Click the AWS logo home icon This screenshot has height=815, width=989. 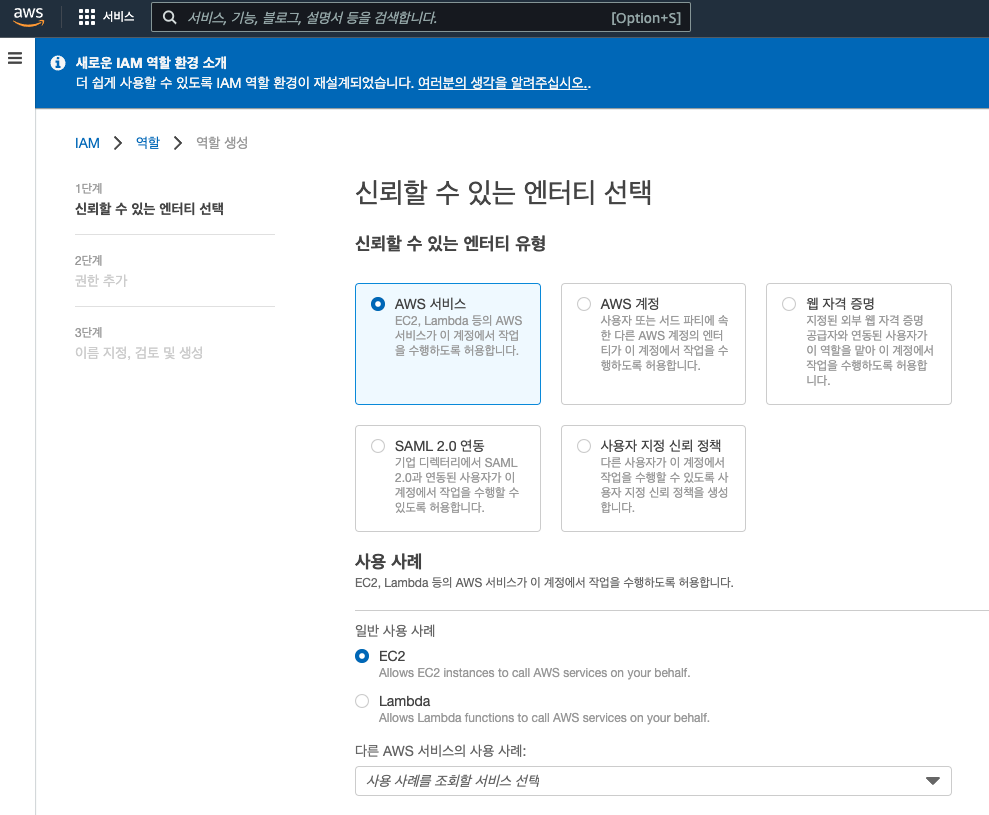(x=28, y=17)
